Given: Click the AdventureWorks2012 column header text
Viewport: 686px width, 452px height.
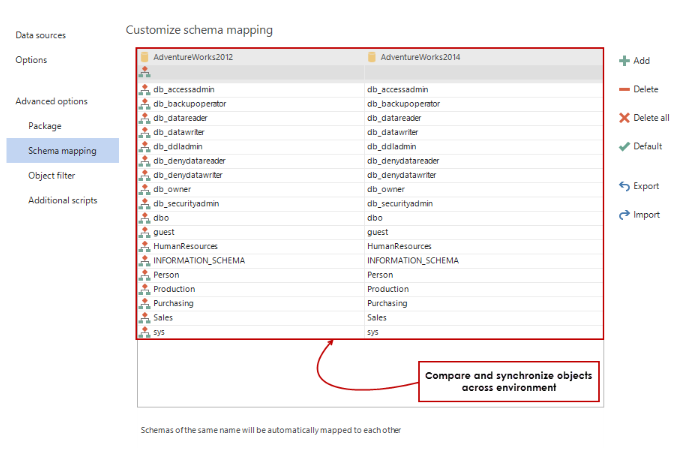Looking at the screenshot, I should point(193,57).
